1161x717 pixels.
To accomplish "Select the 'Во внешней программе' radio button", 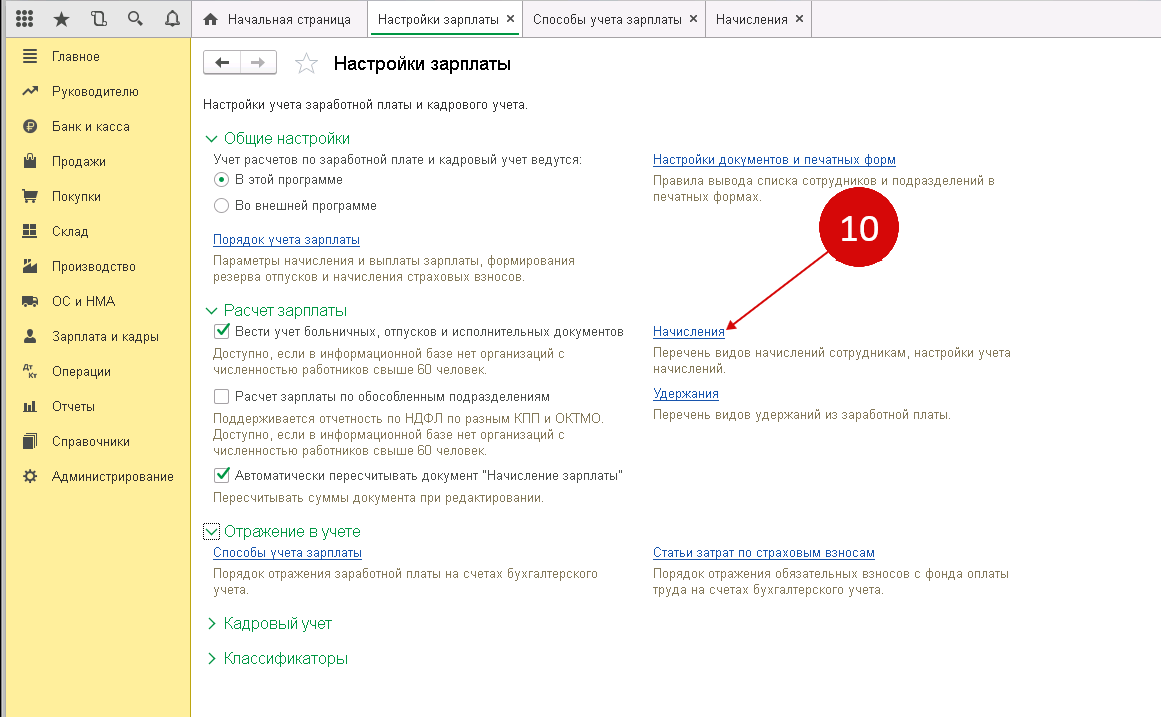I will pyautogui.click(x=222, y=206).
